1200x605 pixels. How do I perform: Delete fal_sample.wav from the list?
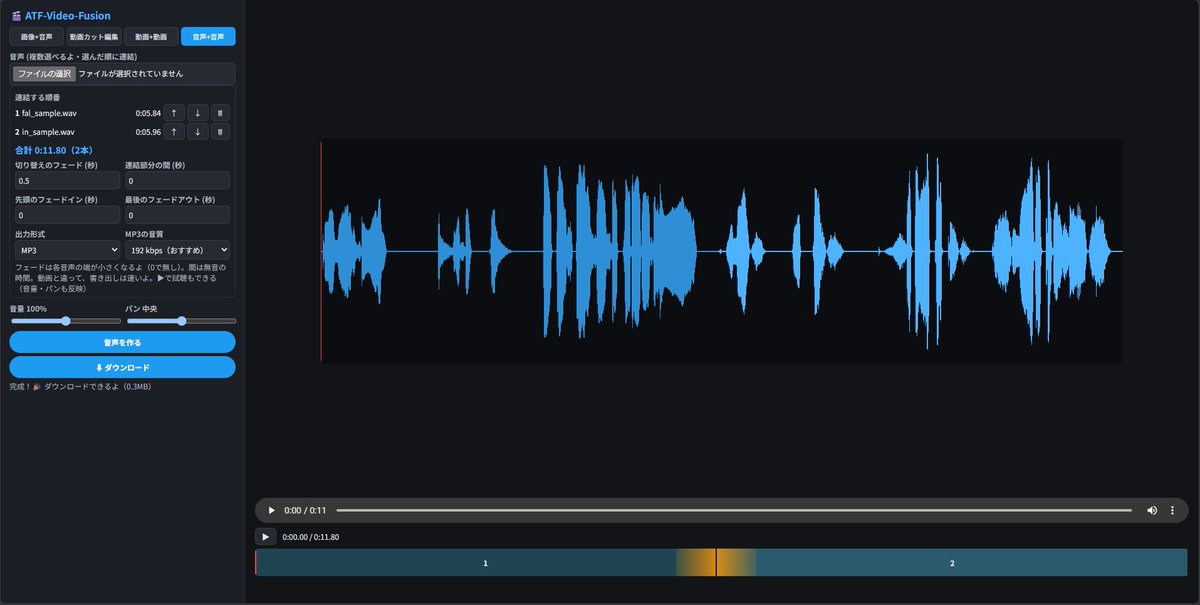tap(221, 113)
